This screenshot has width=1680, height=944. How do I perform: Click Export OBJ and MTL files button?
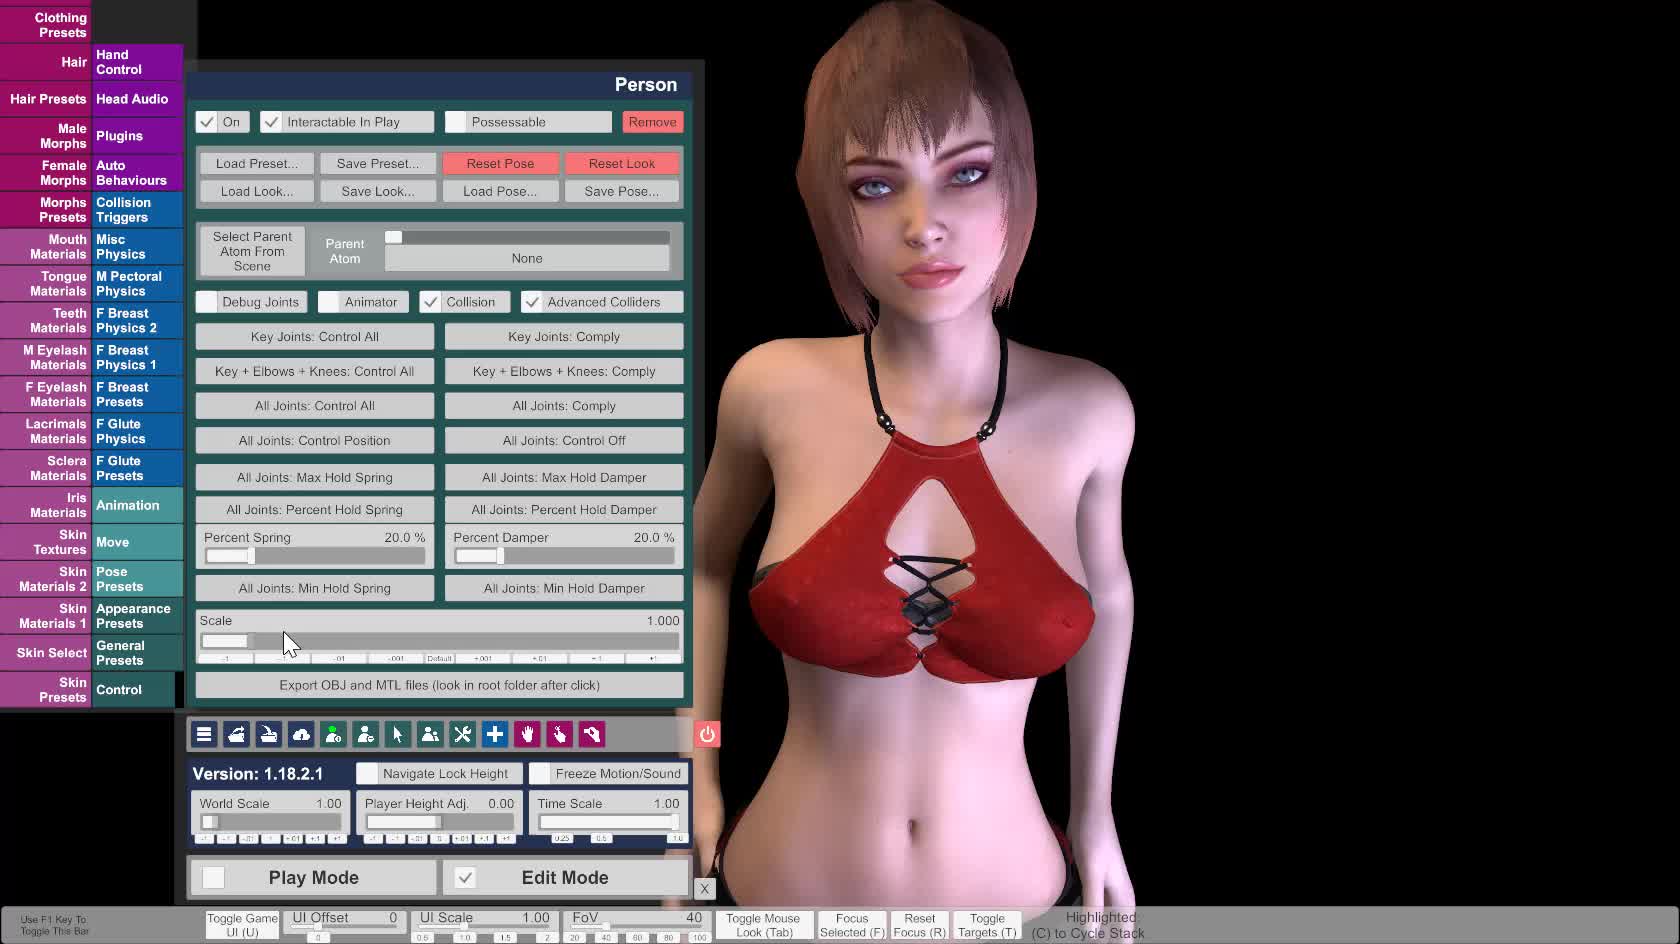click(x=440, y=685)
